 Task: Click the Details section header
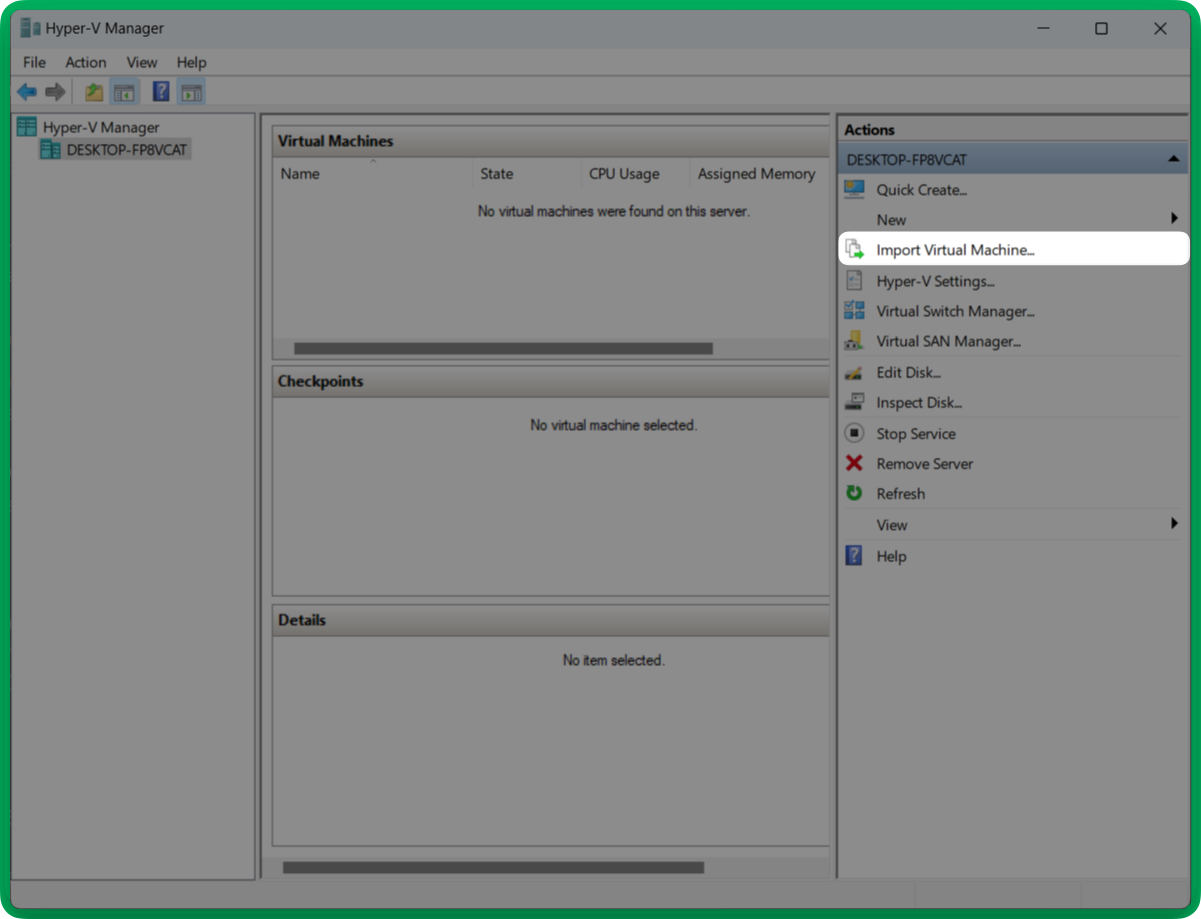pos(550,620)
